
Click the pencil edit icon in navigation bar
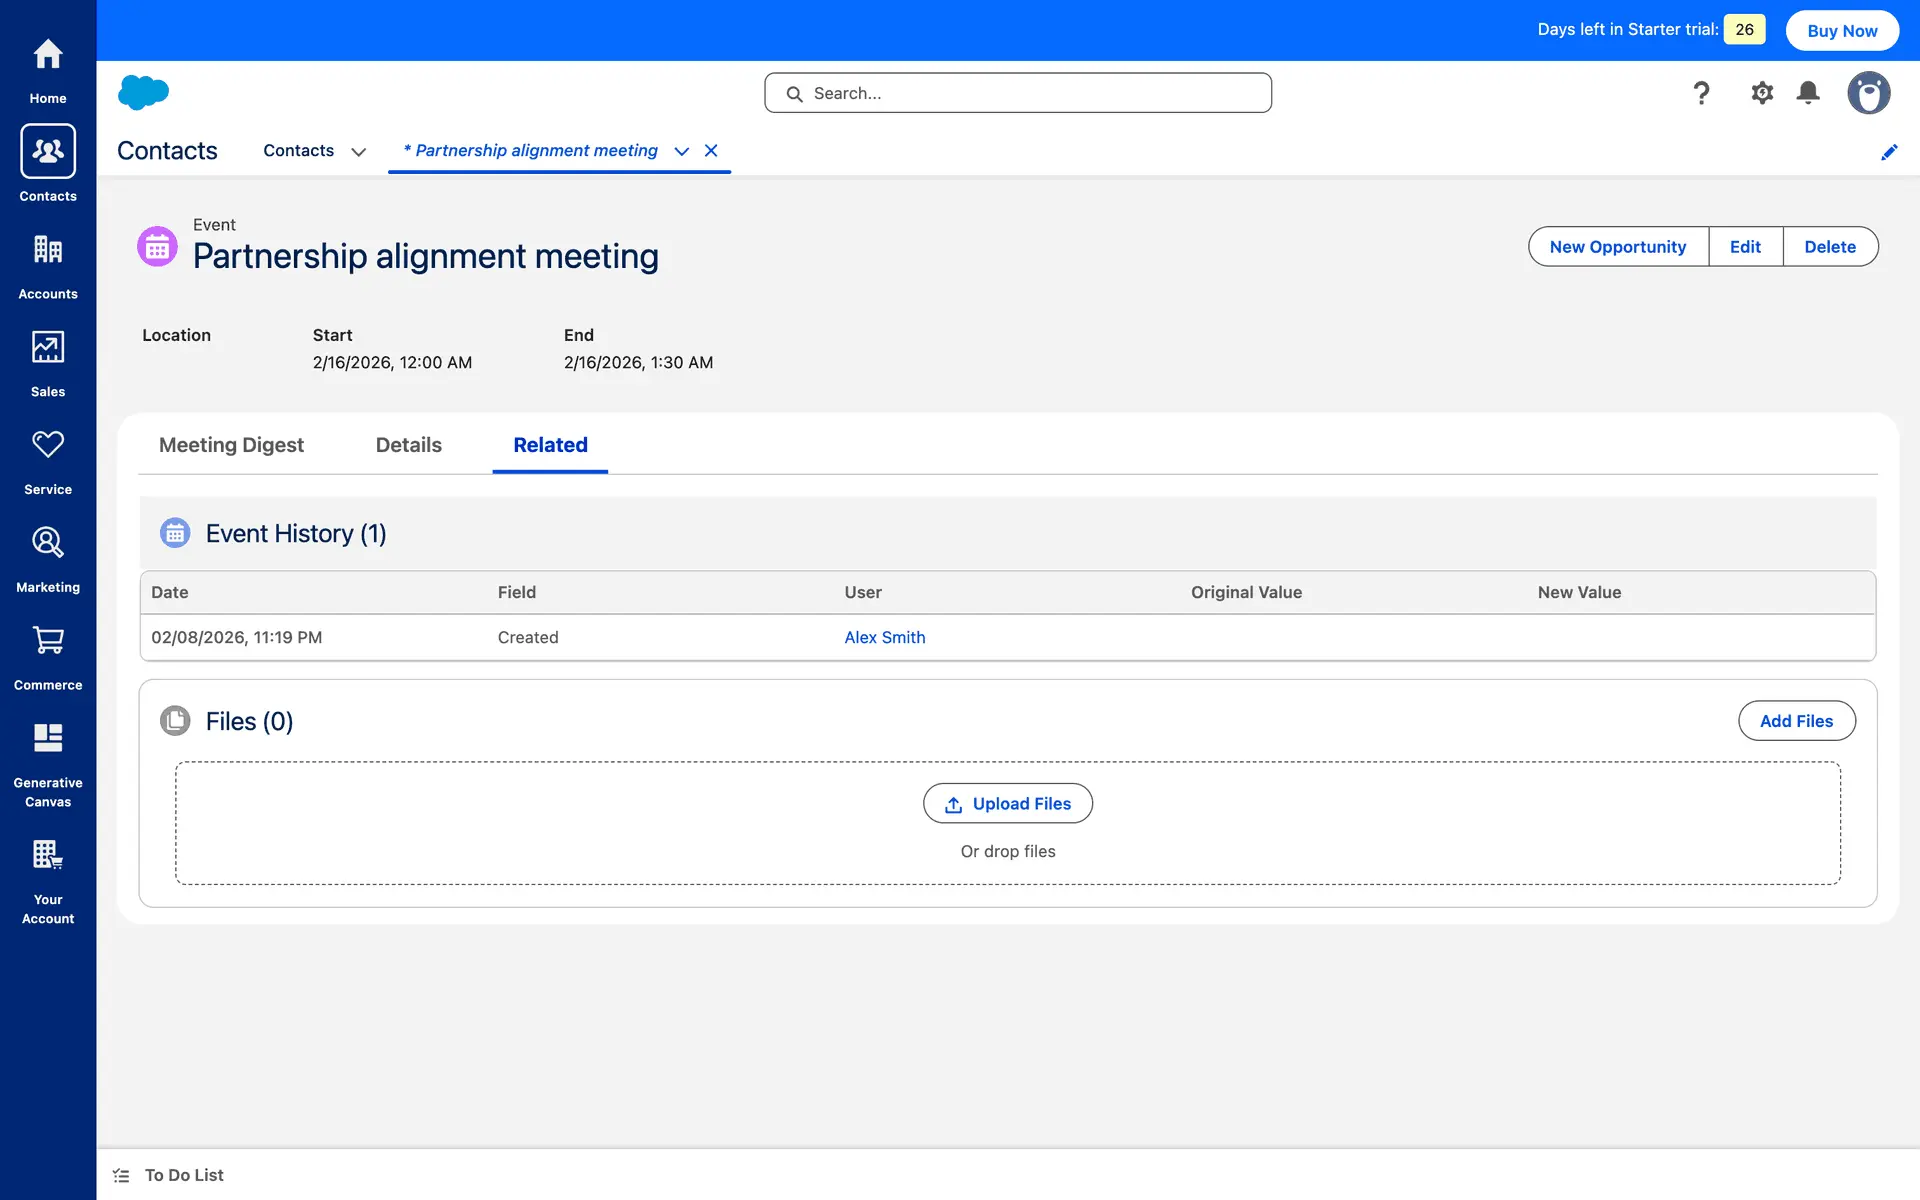1889,152
